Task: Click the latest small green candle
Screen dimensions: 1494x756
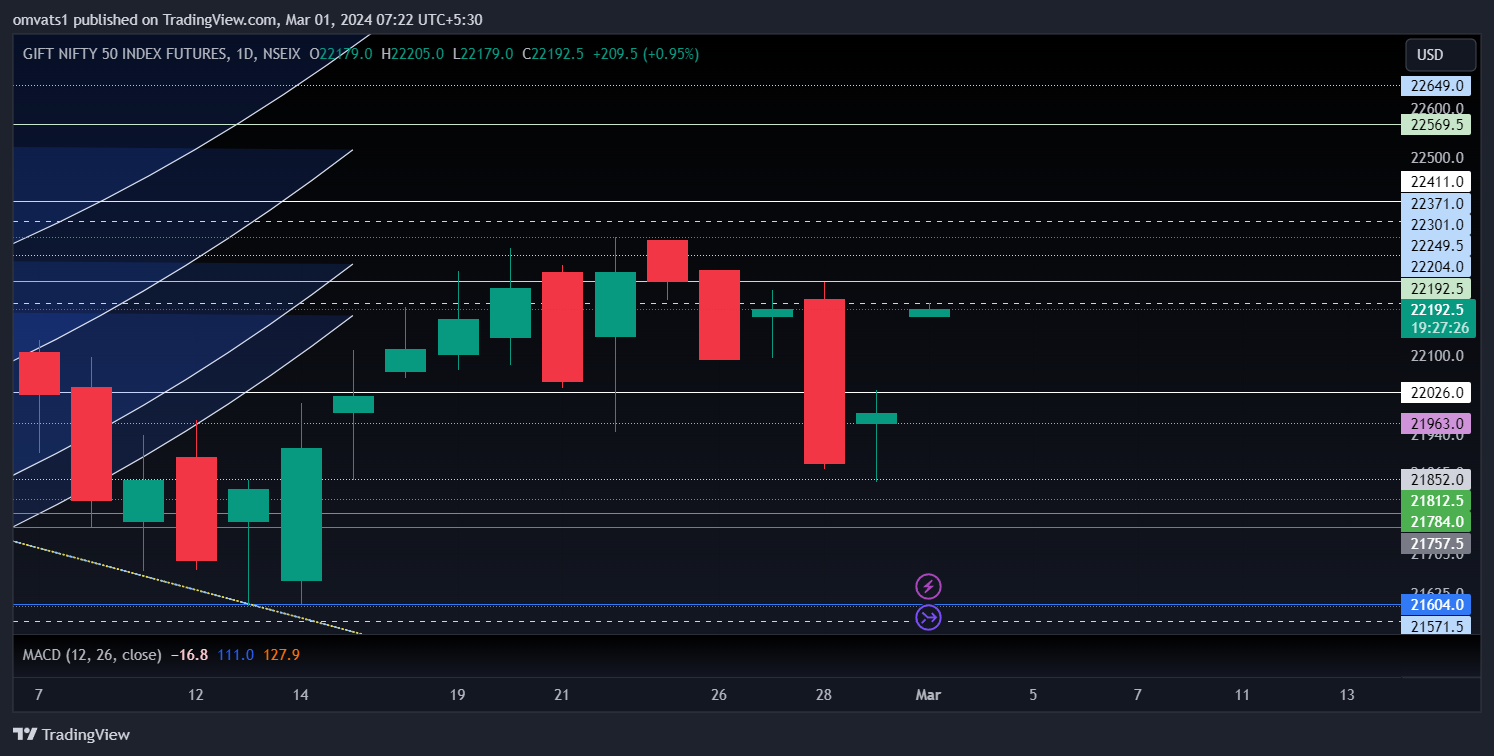Action: coord(929,313)
